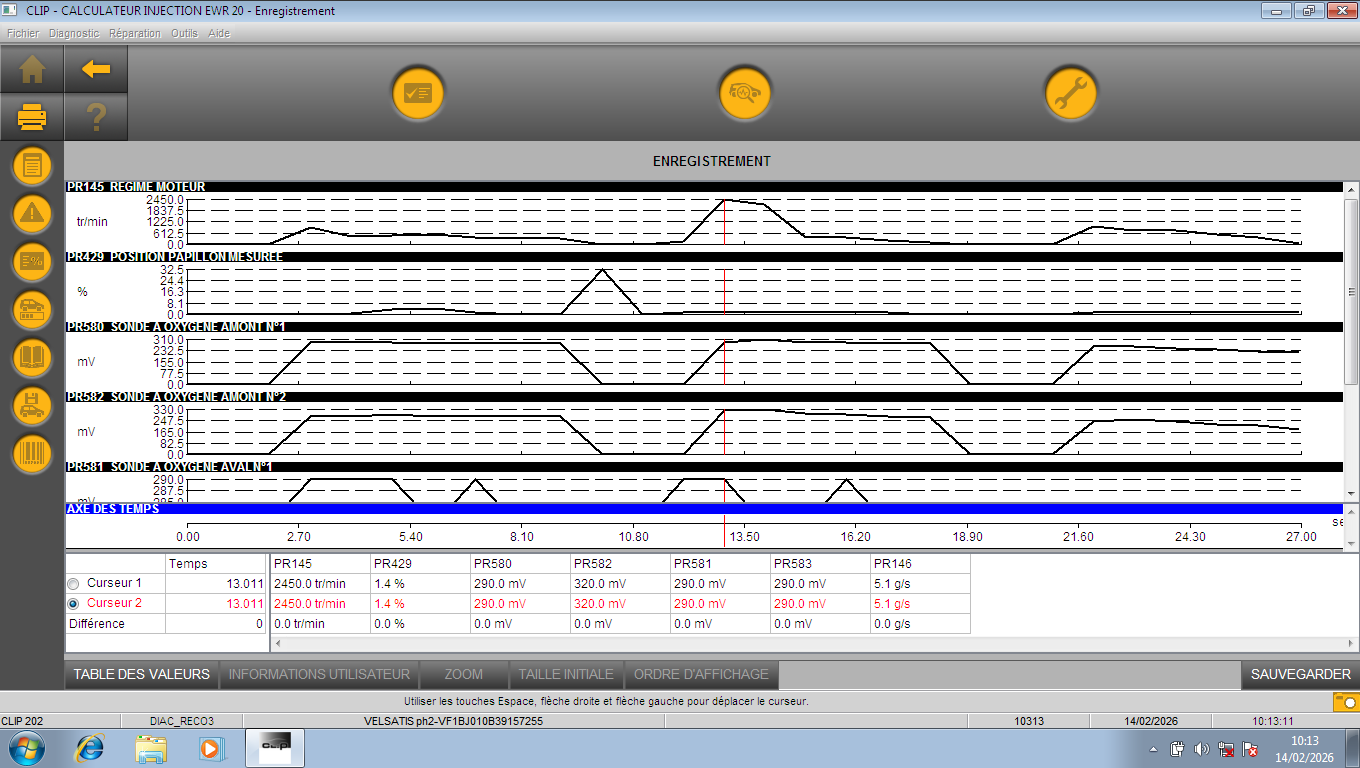Select the Curseur 2 radio button
The image size is (1360, 768).
point(73,604)
